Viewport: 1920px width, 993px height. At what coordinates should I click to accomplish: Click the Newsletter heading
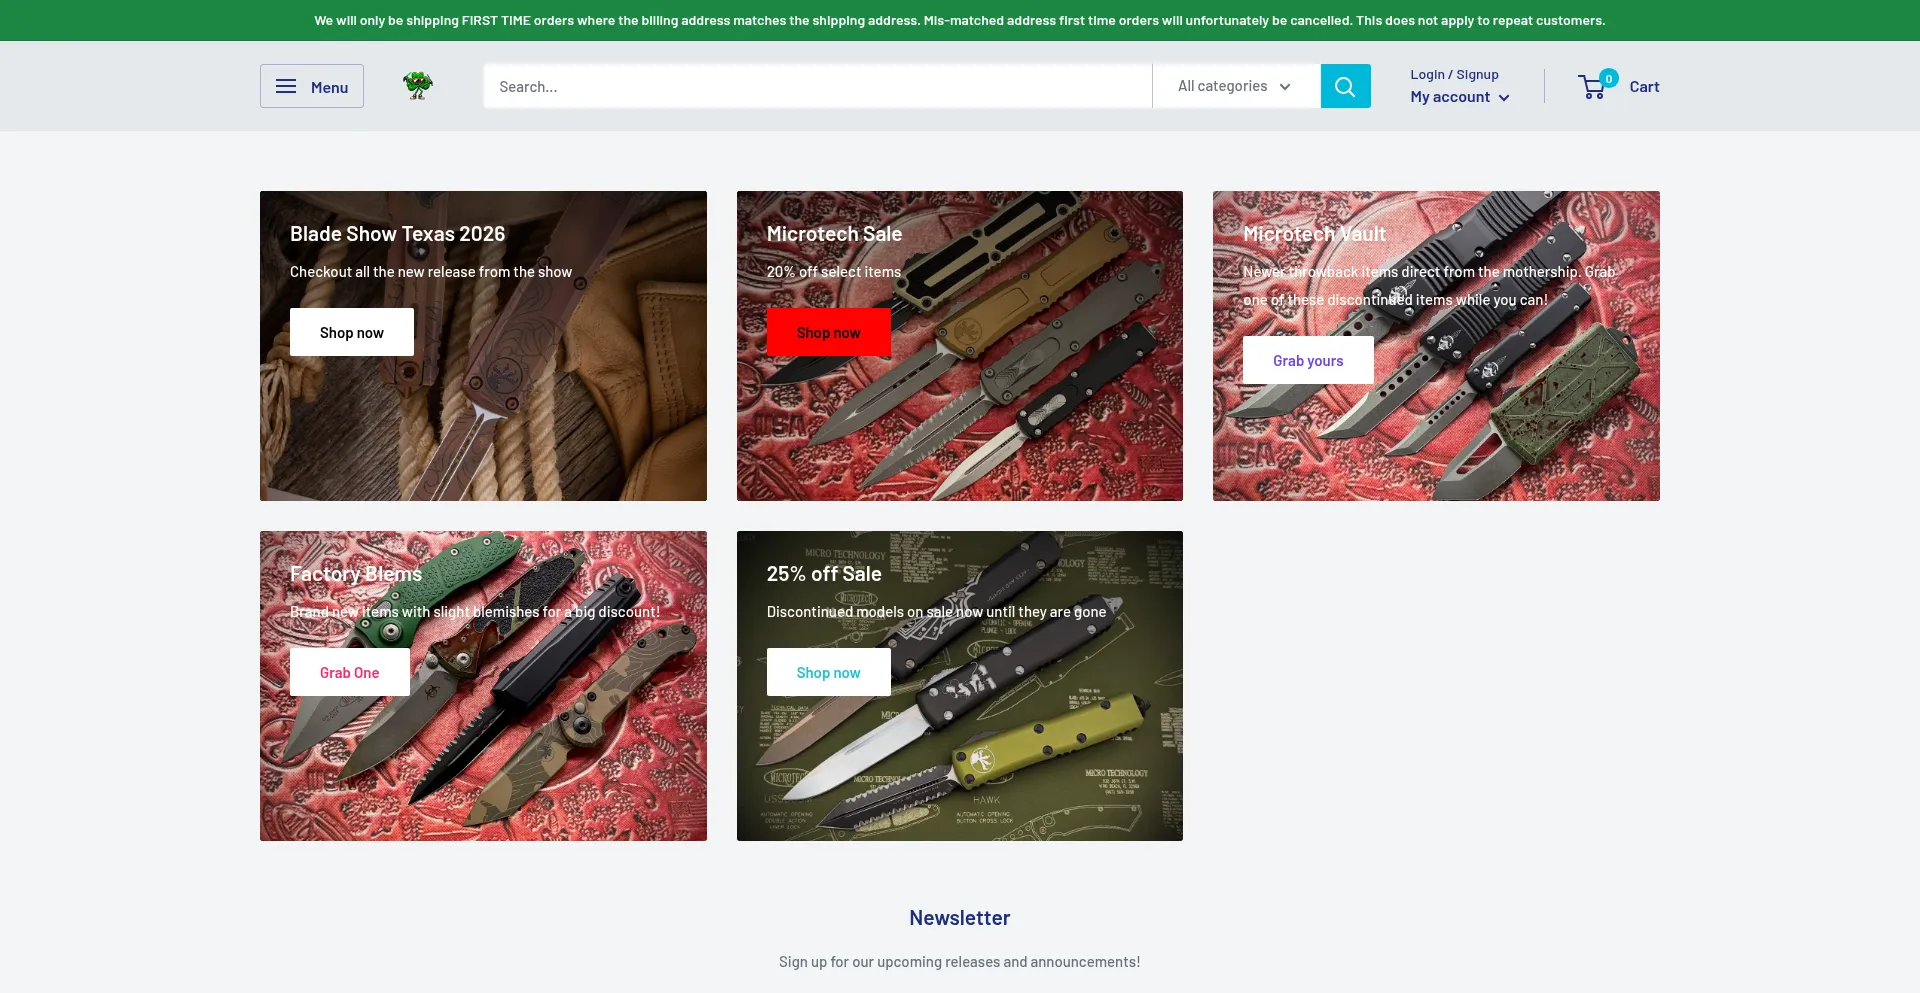coord(960,918)
